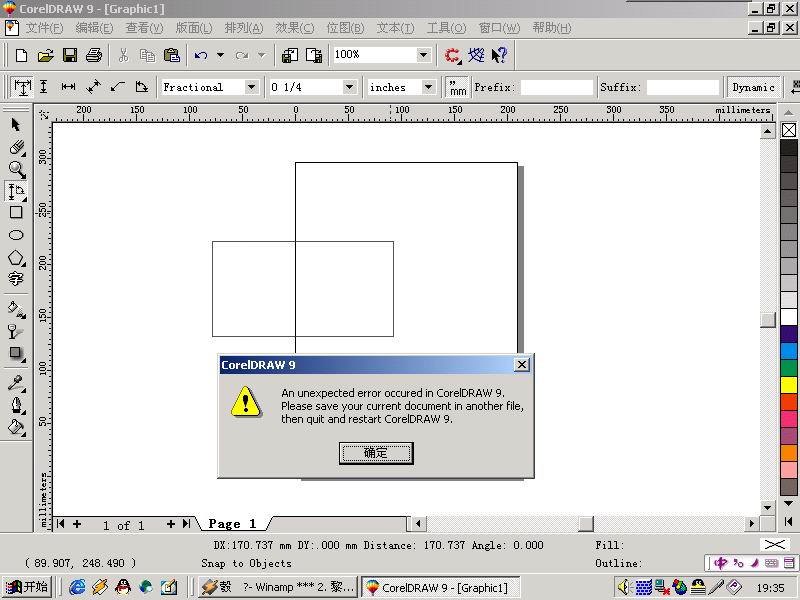The width and height of the screenshot is (800, 600).
Task: Click the volume speaker tray icon
Action: tap(623, 587)
